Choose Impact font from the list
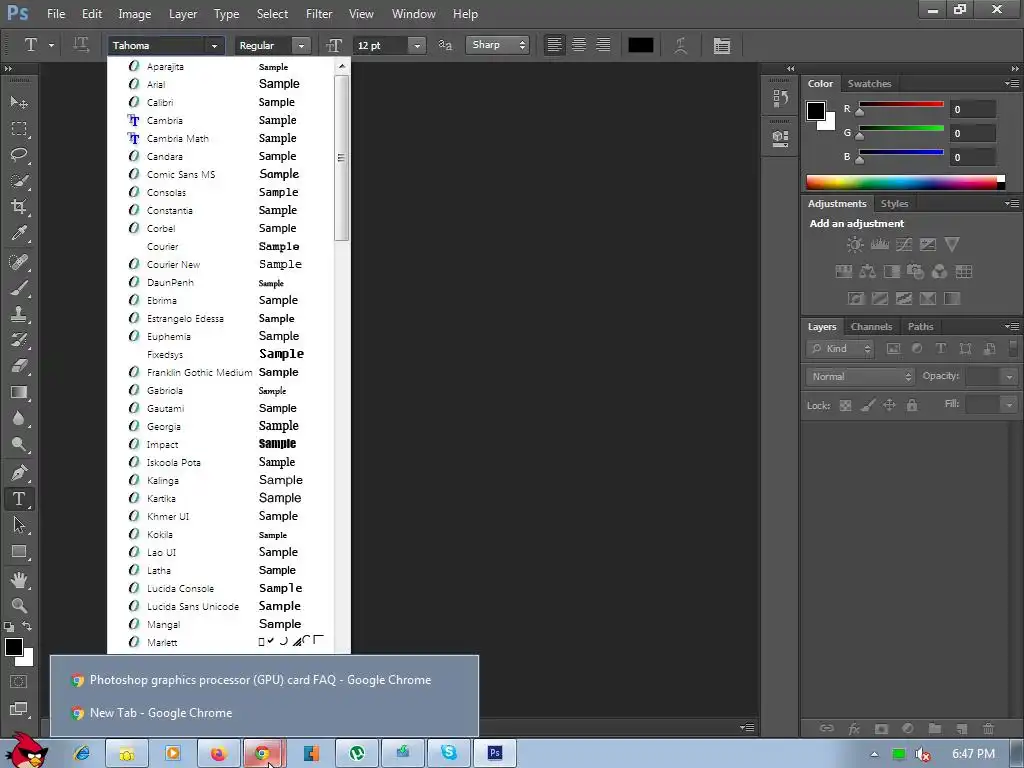 point(221,445)
